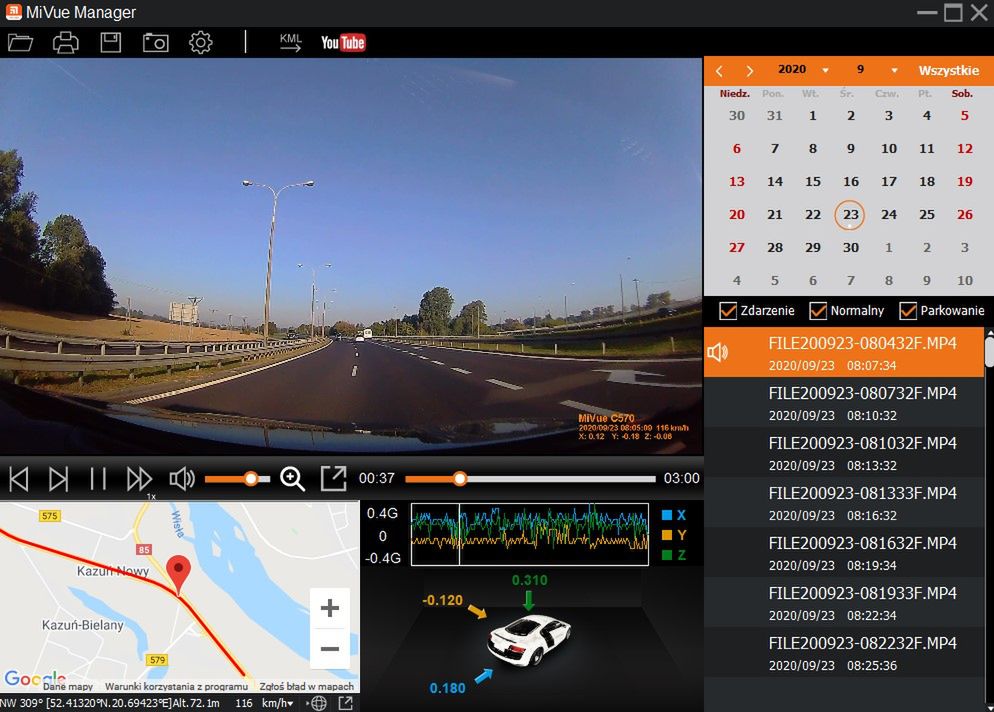Click the GPS coordinates in status bar
This screenshot has height=712, width=994.
point(109,703)
